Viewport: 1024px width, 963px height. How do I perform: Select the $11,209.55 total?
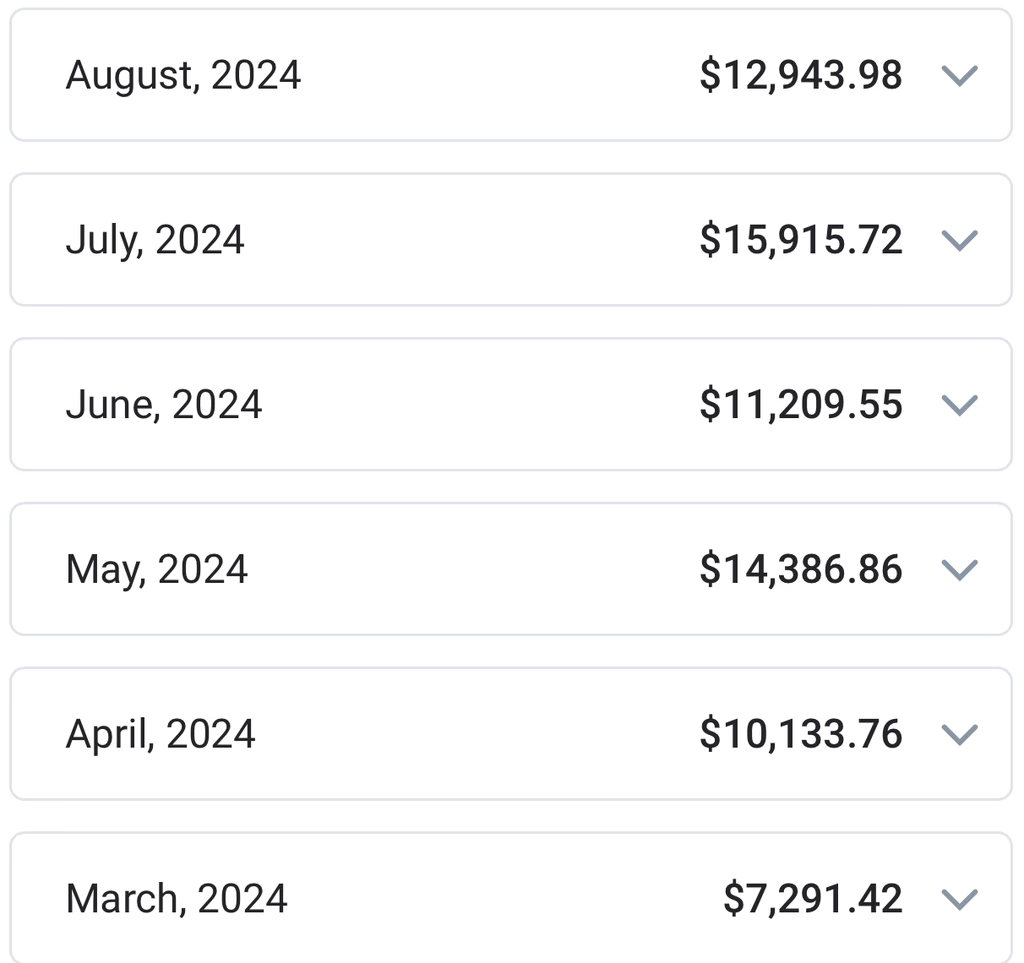tap(801, 405)
